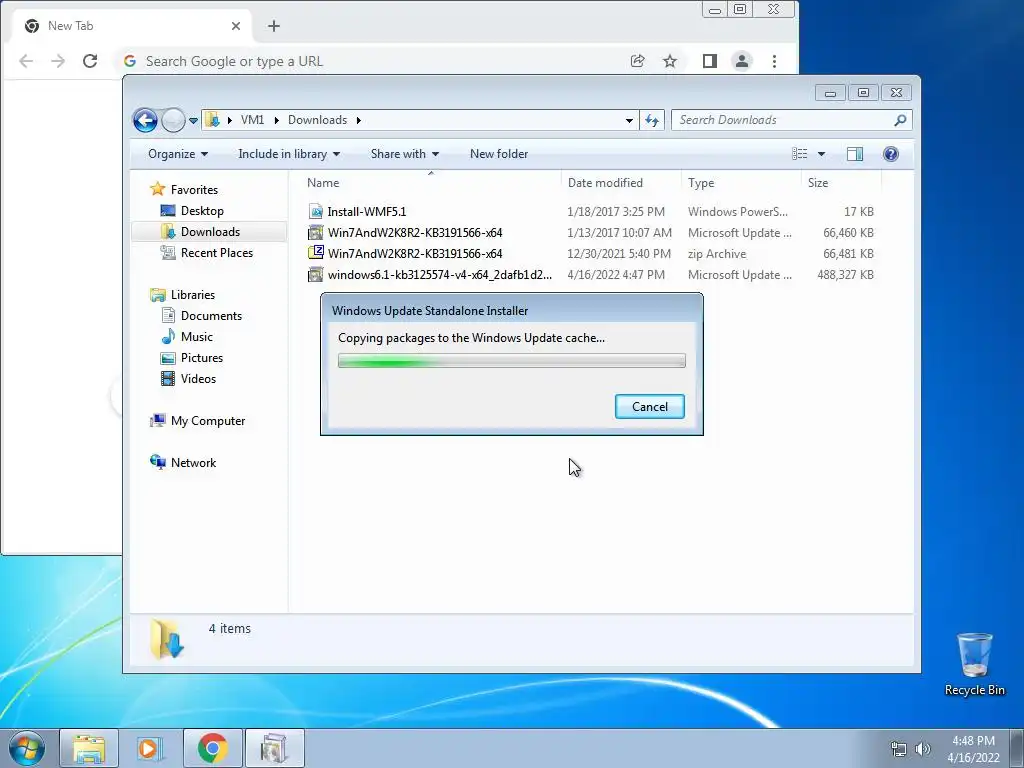
Task: Open the Recycle Bin desktop icon
Action: tap(974, 664)
